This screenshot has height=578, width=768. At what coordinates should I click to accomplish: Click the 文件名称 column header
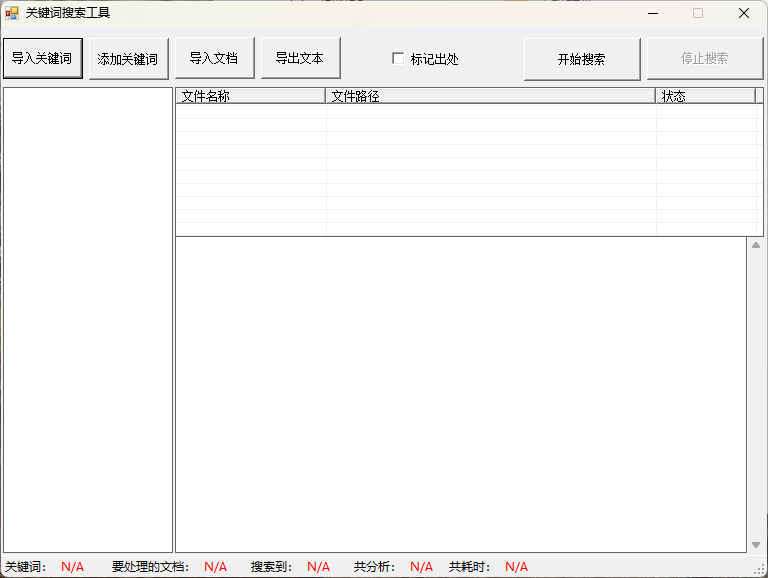pyautogui.click(x=250, y=96)
